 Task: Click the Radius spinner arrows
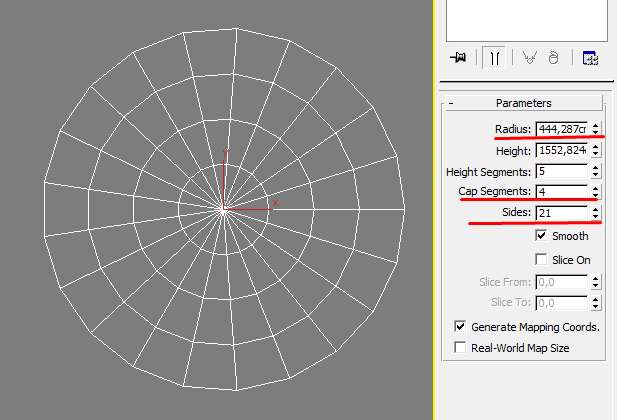596,129
